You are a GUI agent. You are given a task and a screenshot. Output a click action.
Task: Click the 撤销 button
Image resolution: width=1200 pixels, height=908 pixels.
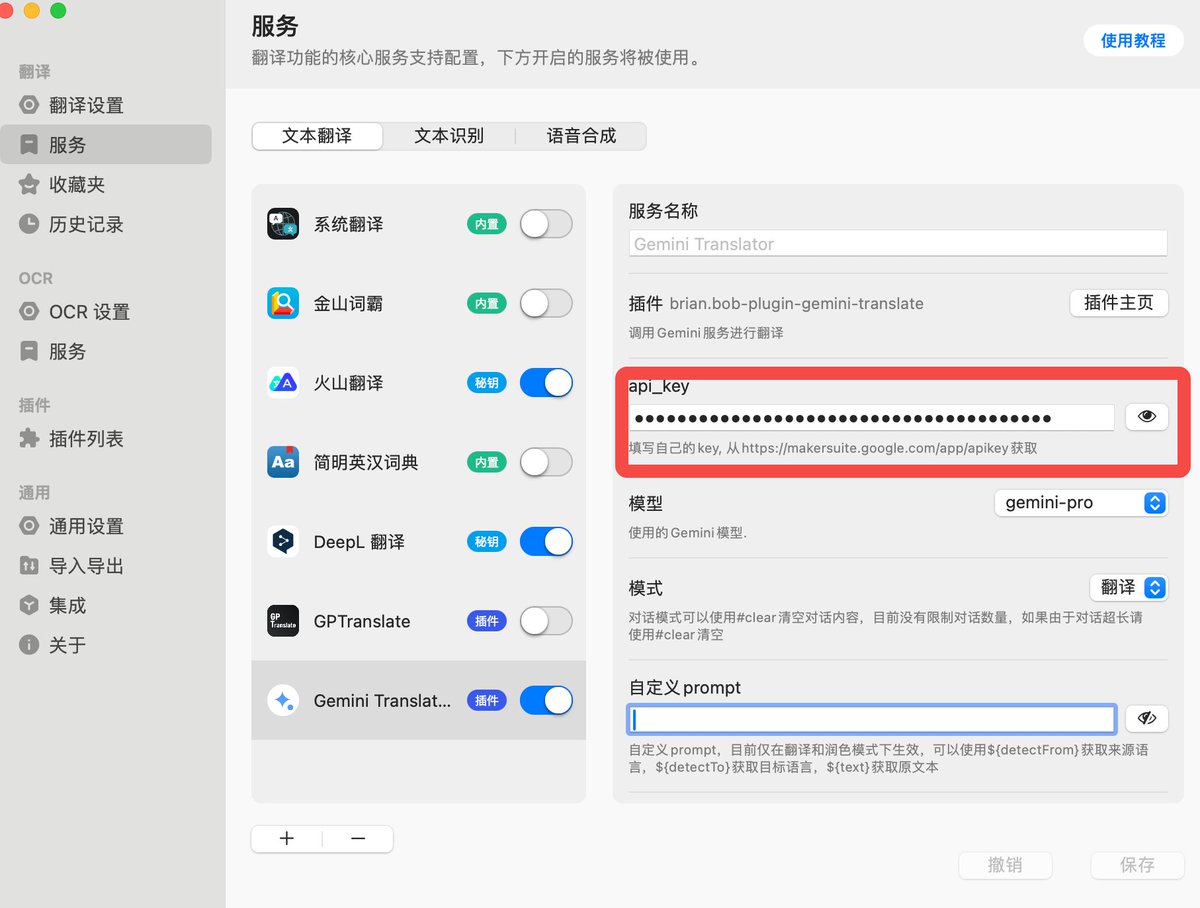[x=1005, y=865]
